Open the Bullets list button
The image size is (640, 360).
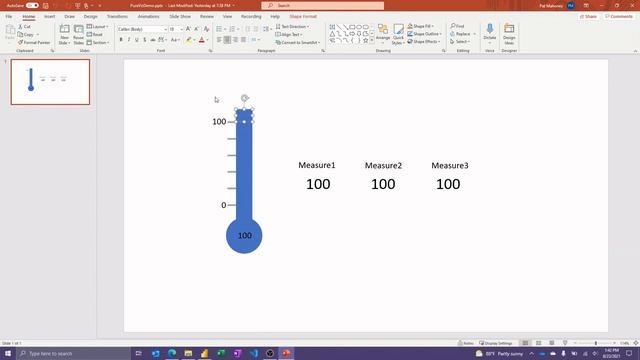[219, 29]
